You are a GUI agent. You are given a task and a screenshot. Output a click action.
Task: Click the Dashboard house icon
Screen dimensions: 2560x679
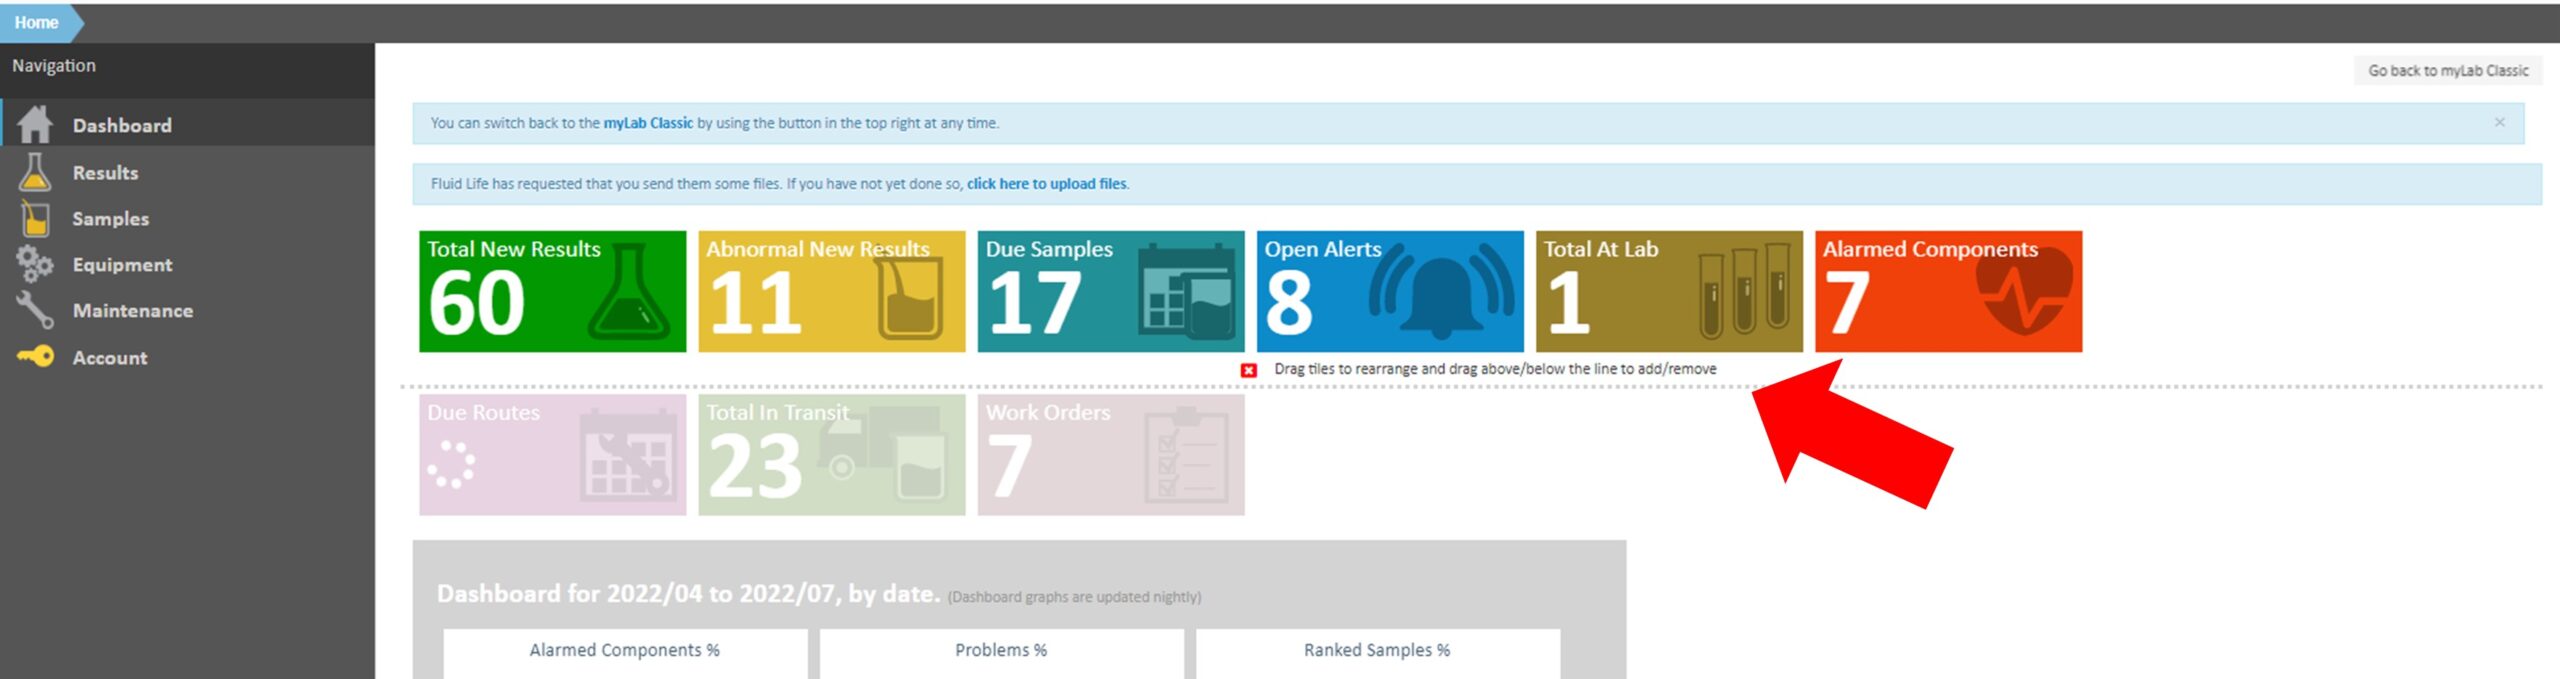pos(35,125)
